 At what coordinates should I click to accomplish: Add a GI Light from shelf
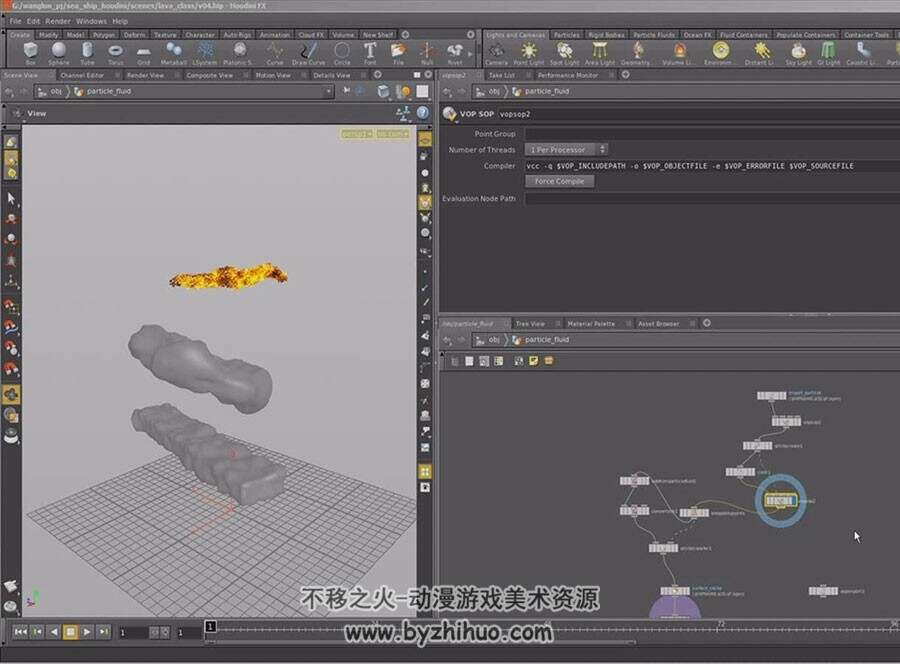pyautogui.click(x=828, y=53)
